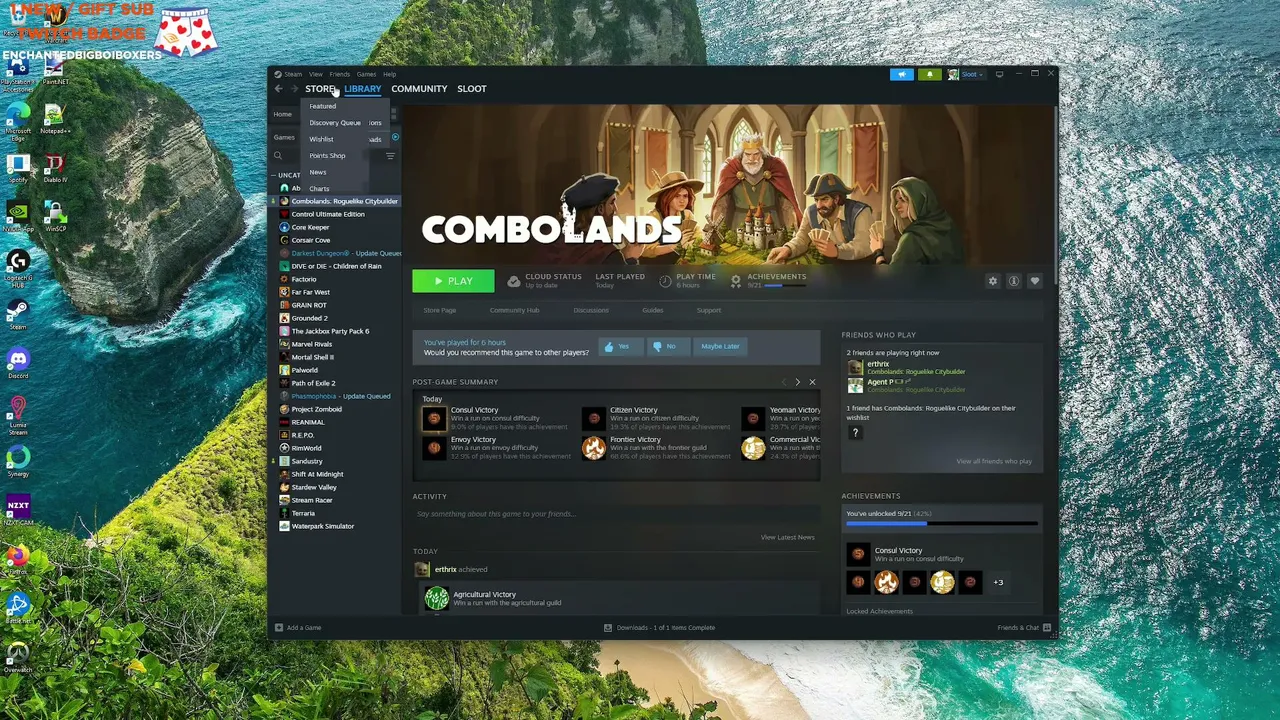Open the Steam menu in title bar

(293, 74)
